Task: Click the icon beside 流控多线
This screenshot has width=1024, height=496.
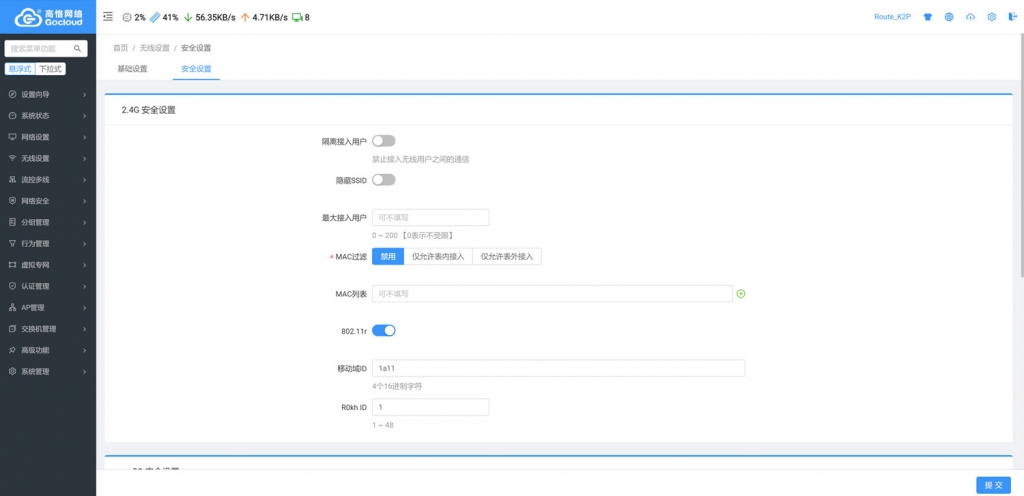Action: point(12,179)
